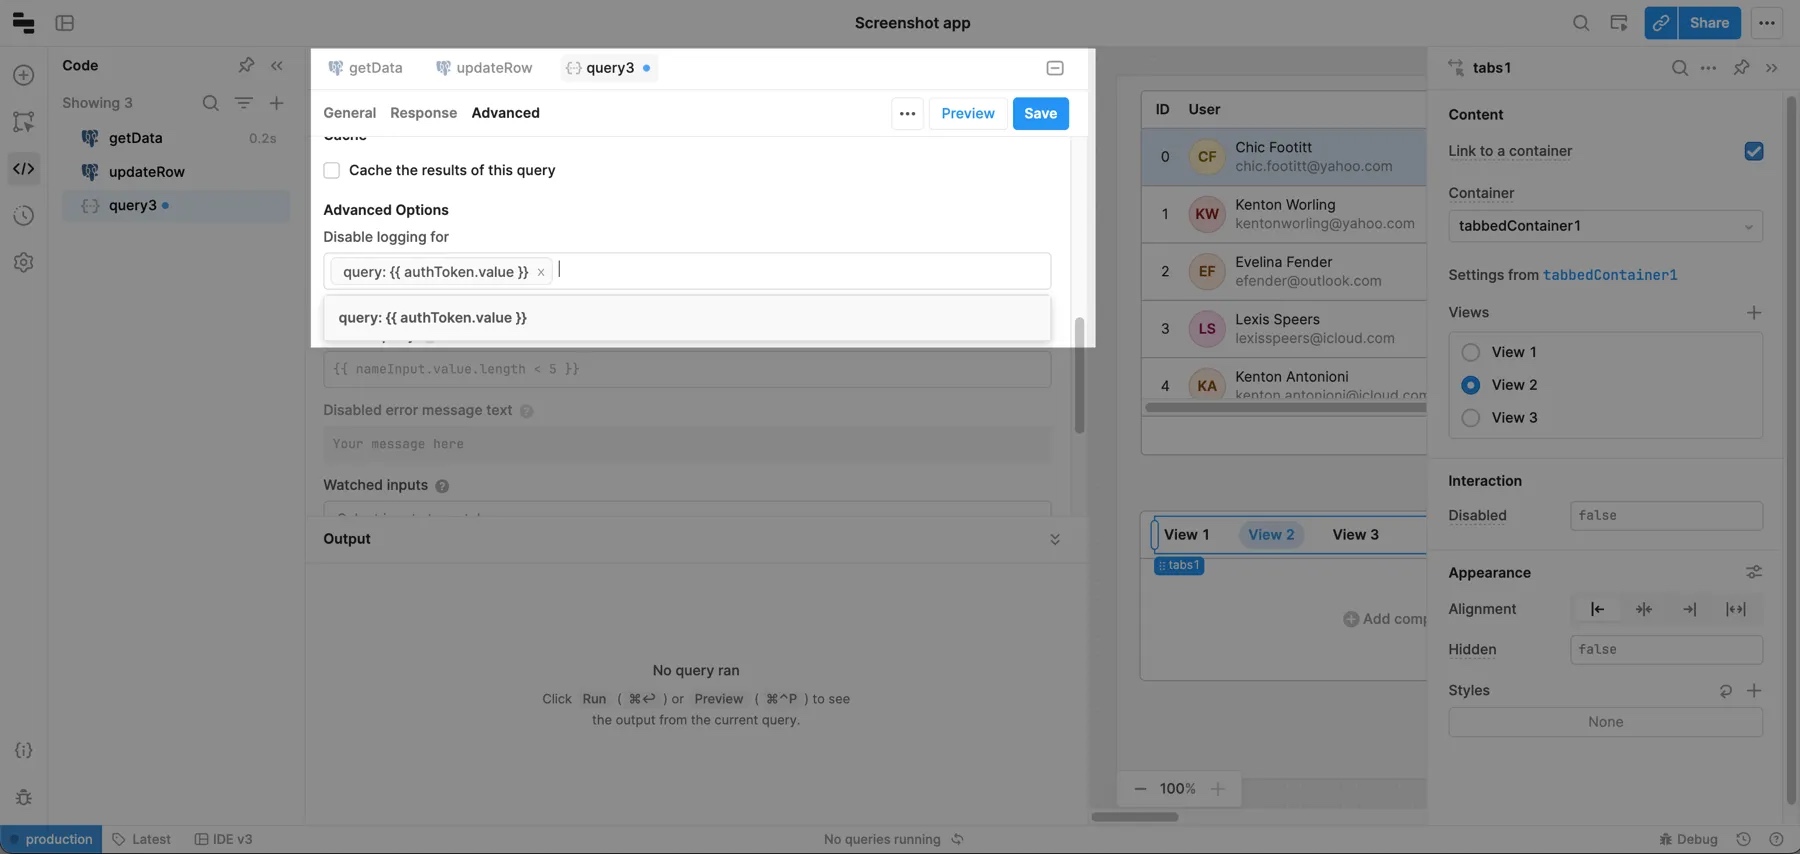
Task: Open Appearance settings sliders icon
Action: coord(1754,573)
